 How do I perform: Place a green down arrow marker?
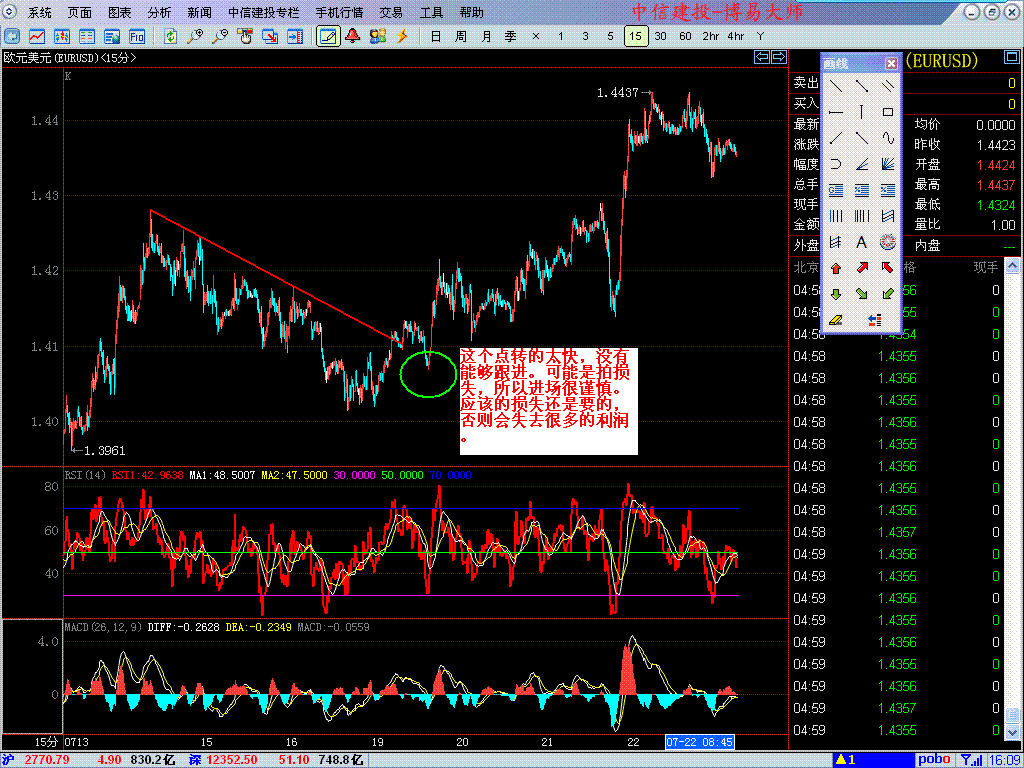click(x=836, y=294)
